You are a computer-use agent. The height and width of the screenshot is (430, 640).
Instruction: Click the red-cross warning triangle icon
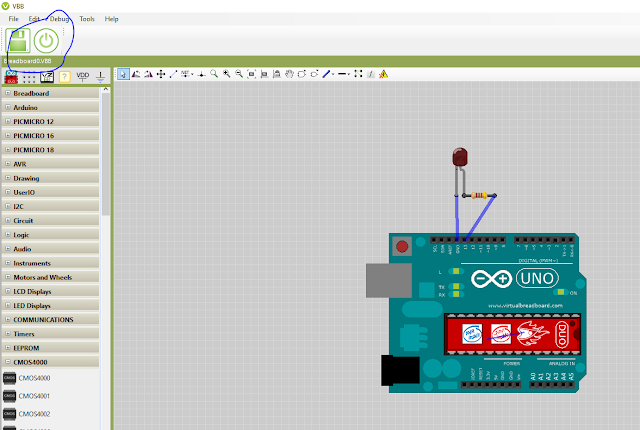pos(383,74)
